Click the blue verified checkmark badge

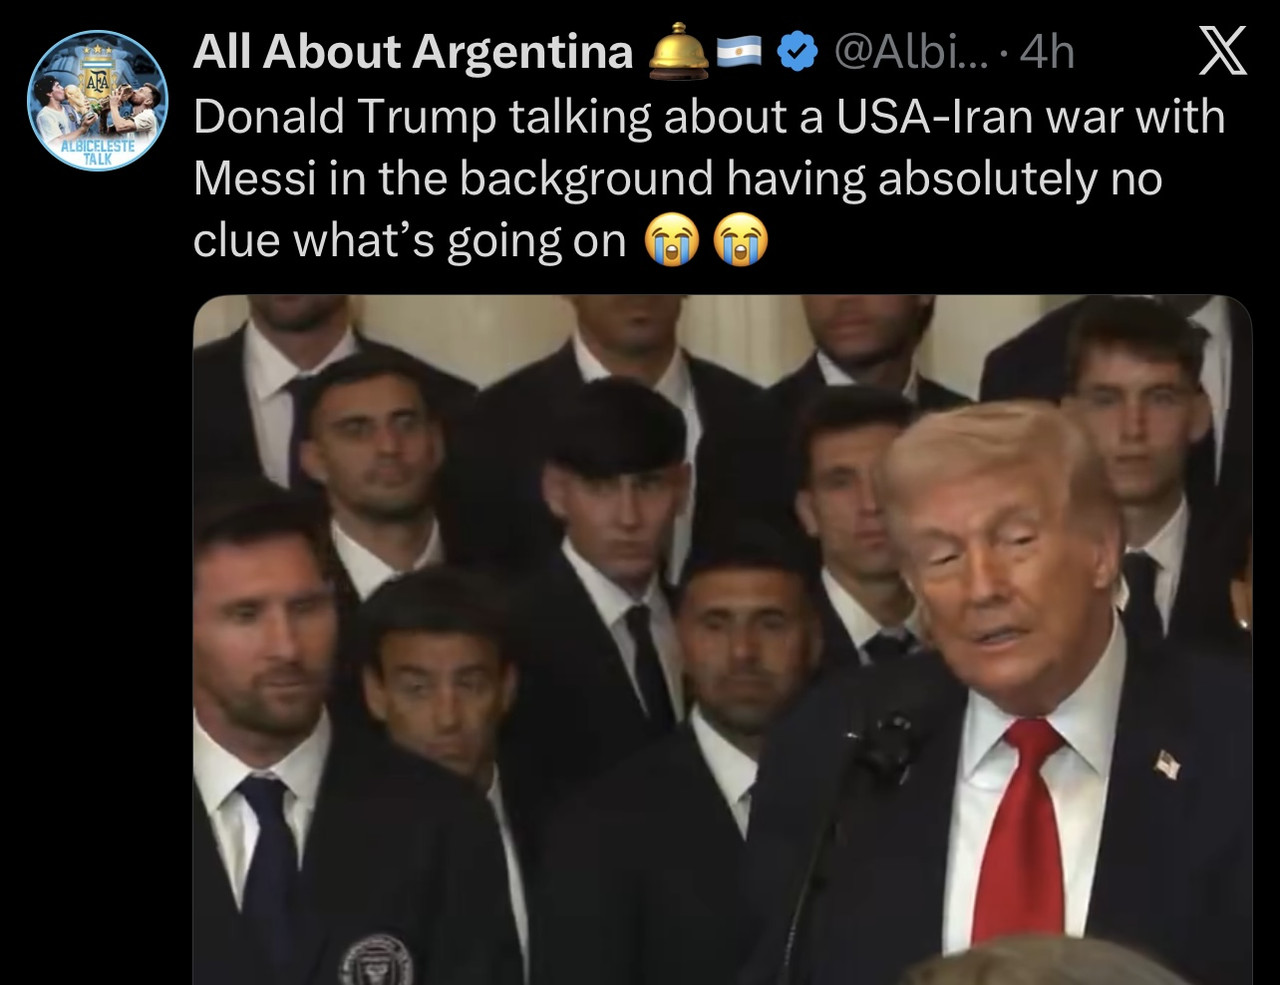797,52
